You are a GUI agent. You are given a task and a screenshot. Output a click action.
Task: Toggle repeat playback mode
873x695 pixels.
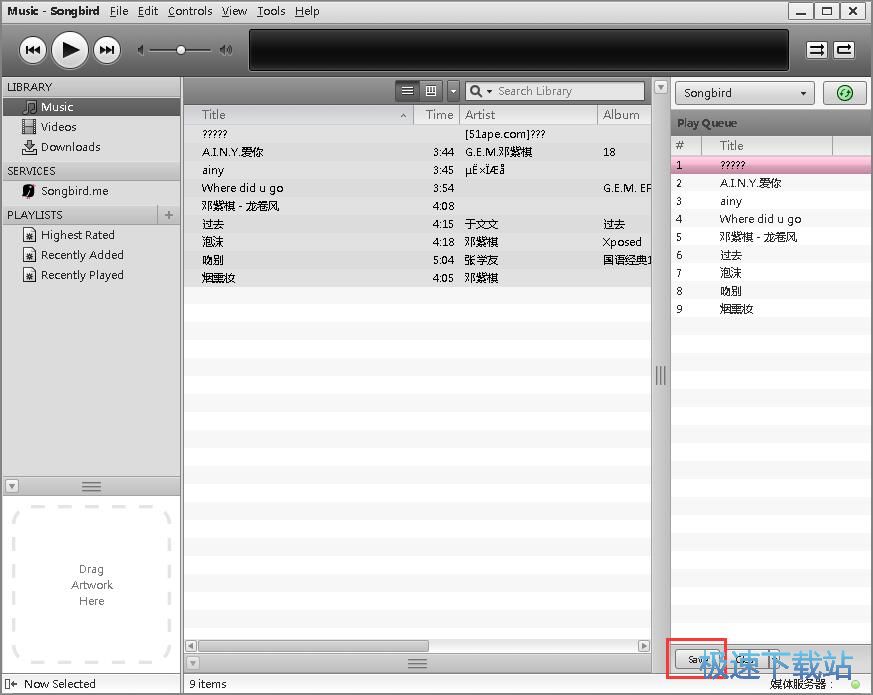click(x=844, y=50)
